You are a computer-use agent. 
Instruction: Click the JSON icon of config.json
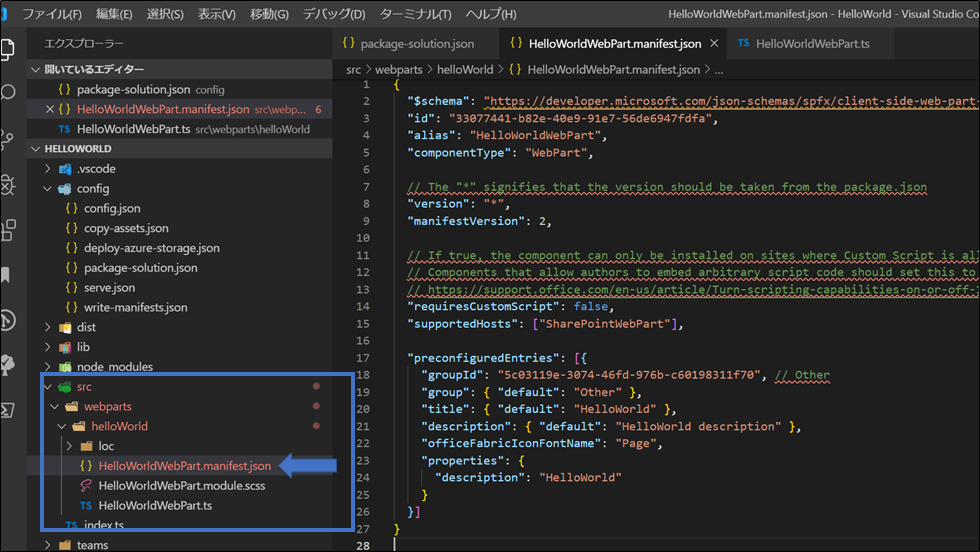(x=71, y=208)
